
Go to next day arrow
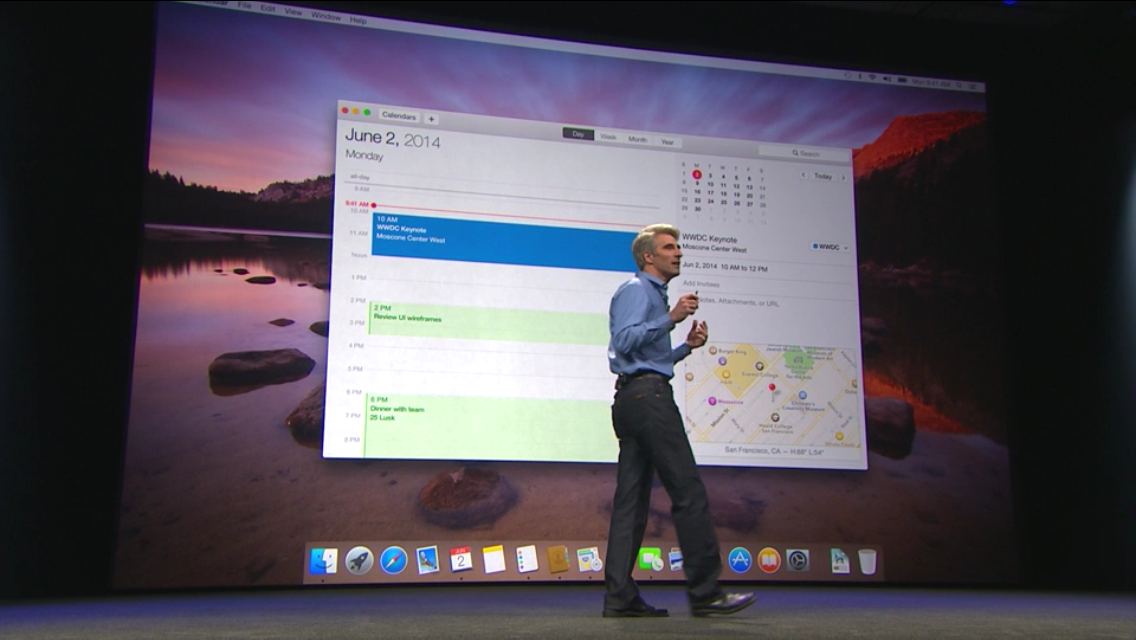click(843, 178)
